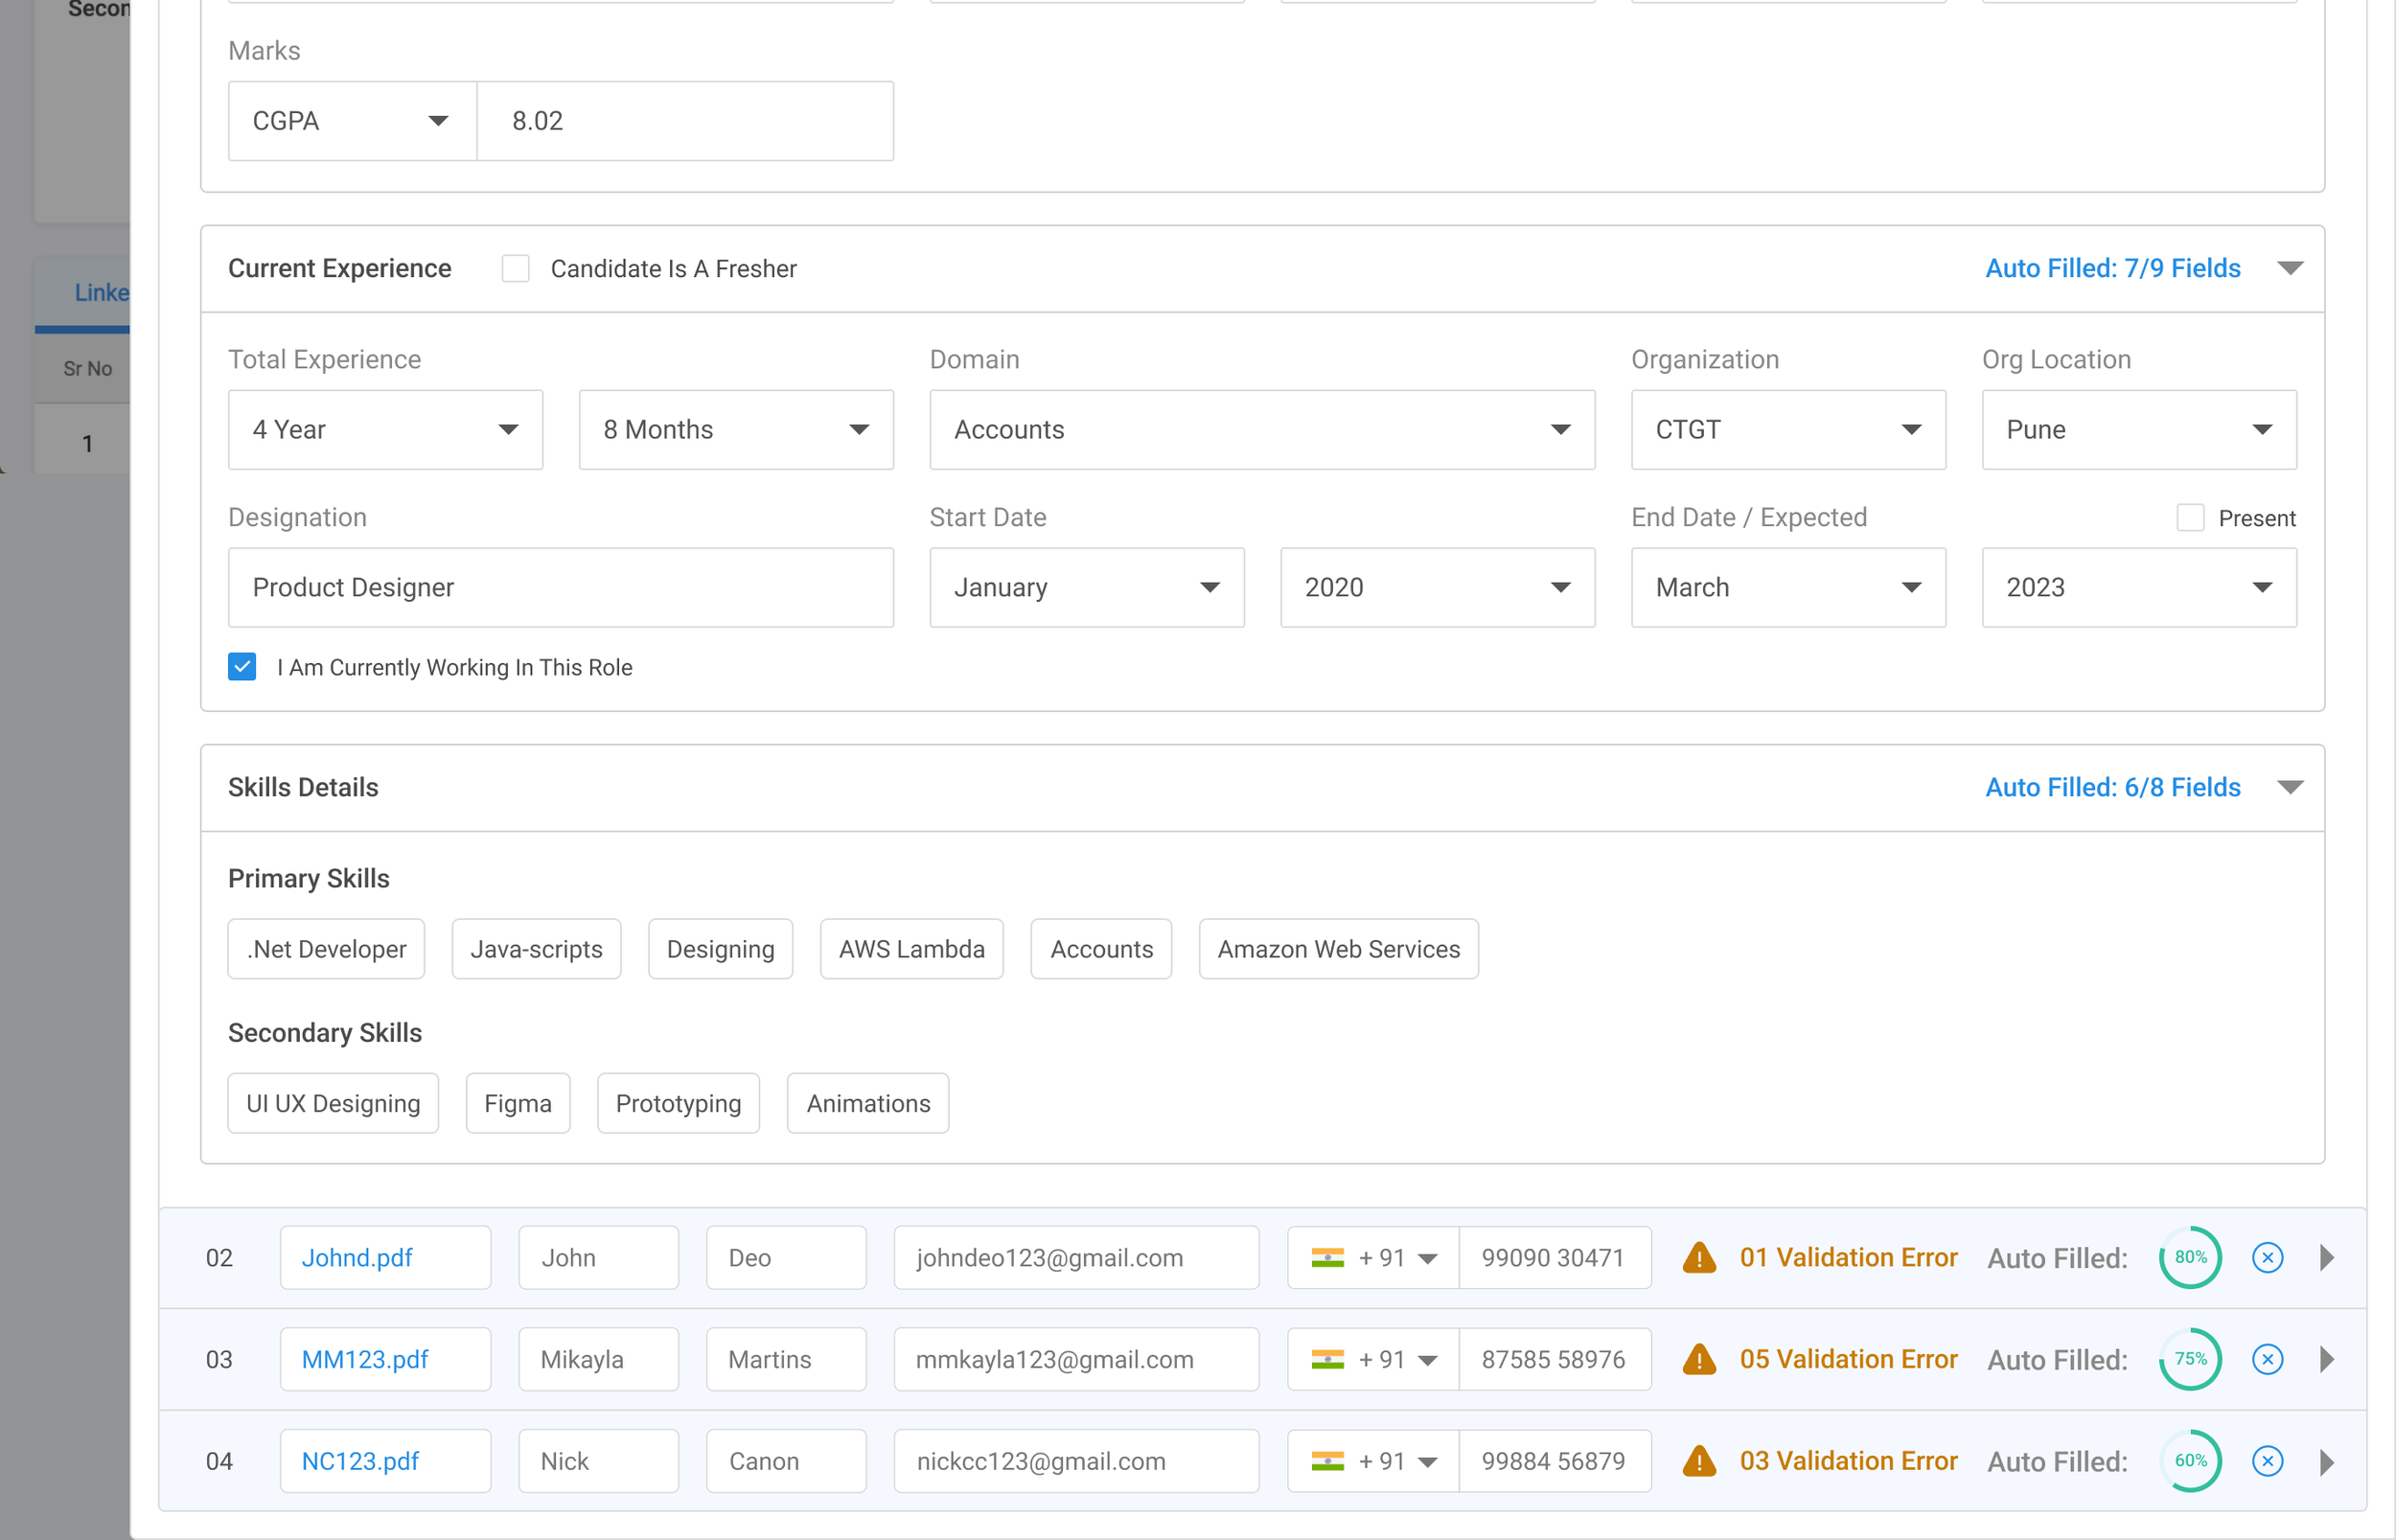Expand John Deo row using right arrow
The width and height of the screenshot is (2396, 1540).
click(2327, 1258)
